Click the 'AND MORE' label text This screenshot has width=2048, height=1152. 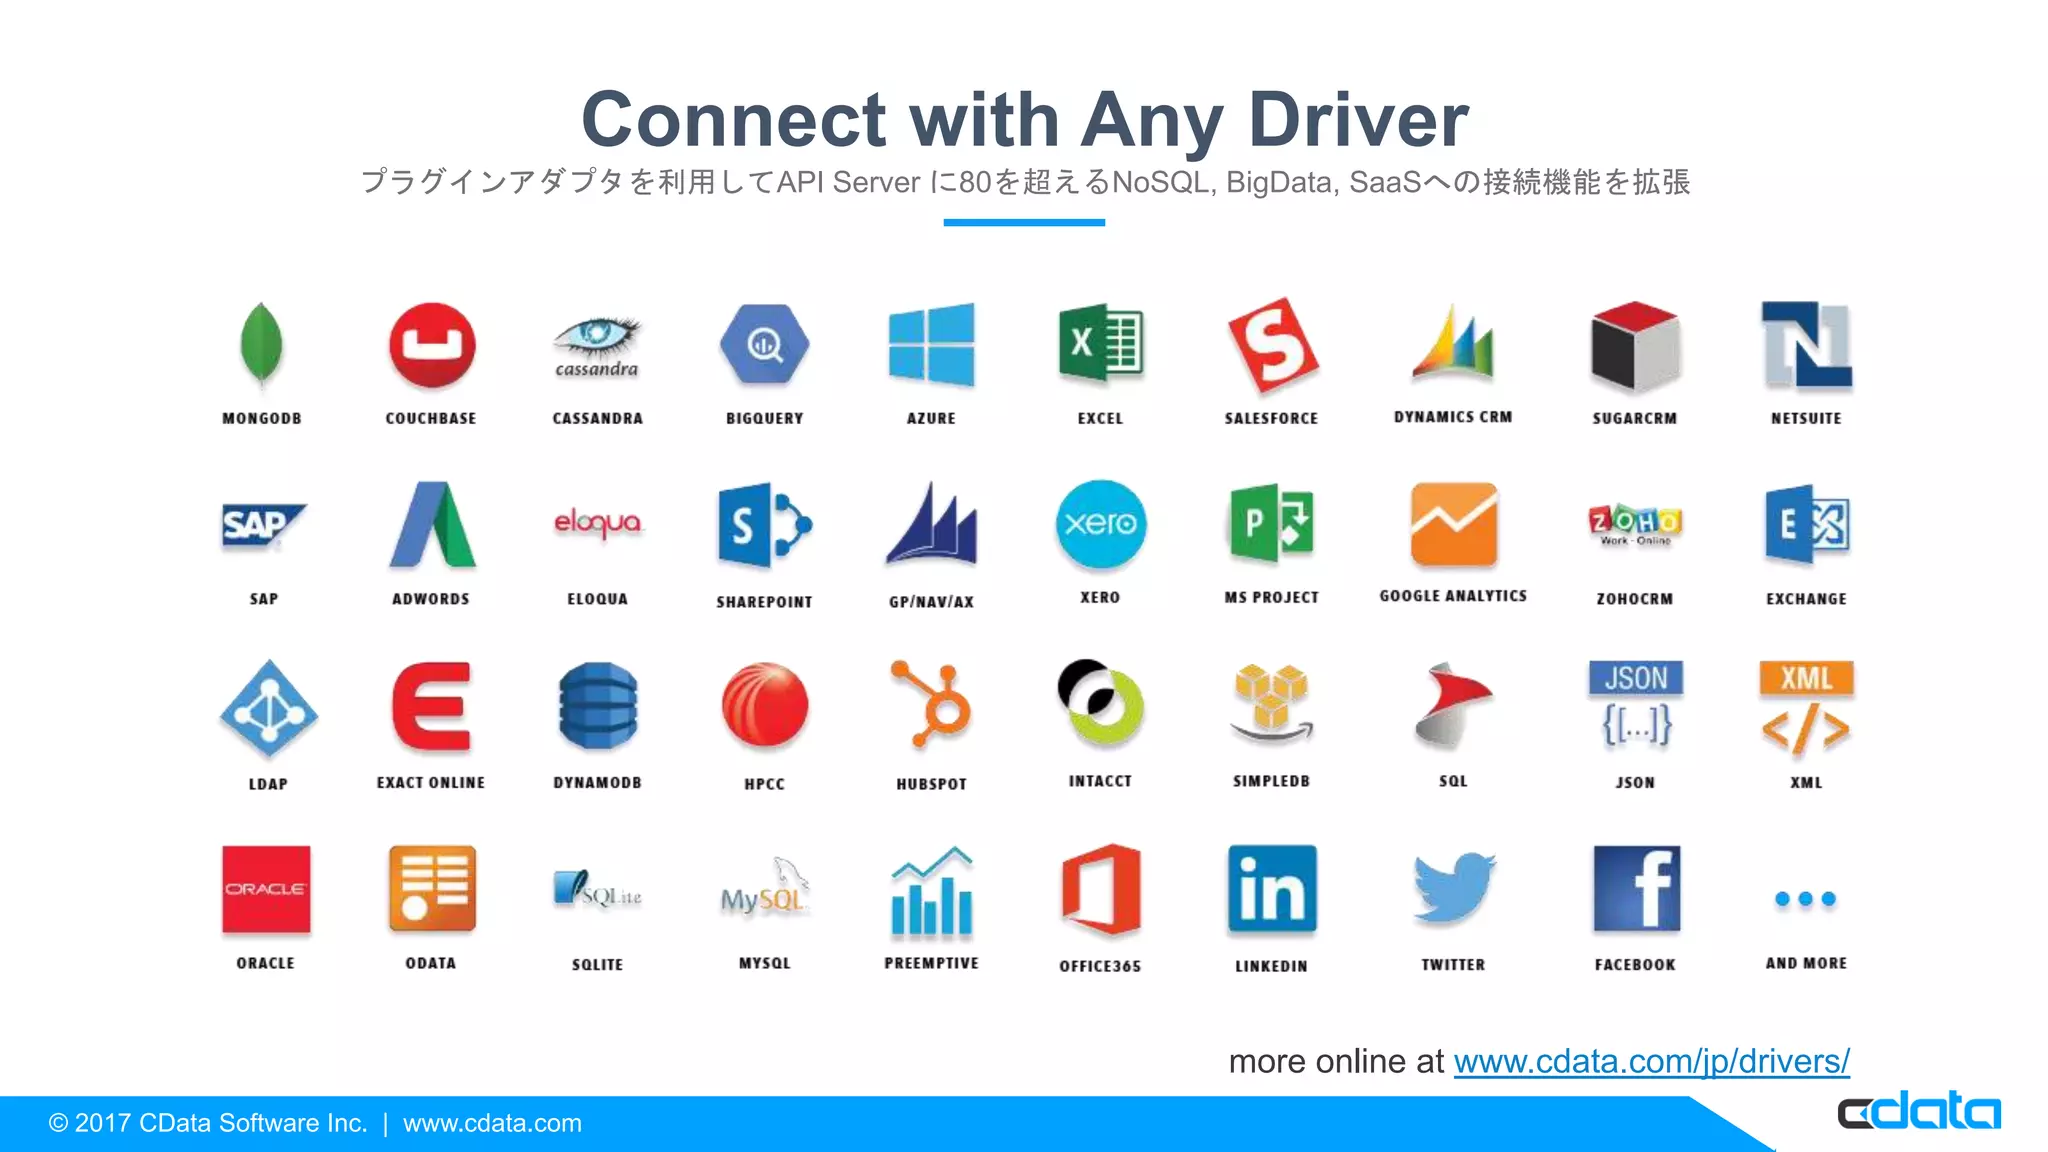click(1806, 963)
